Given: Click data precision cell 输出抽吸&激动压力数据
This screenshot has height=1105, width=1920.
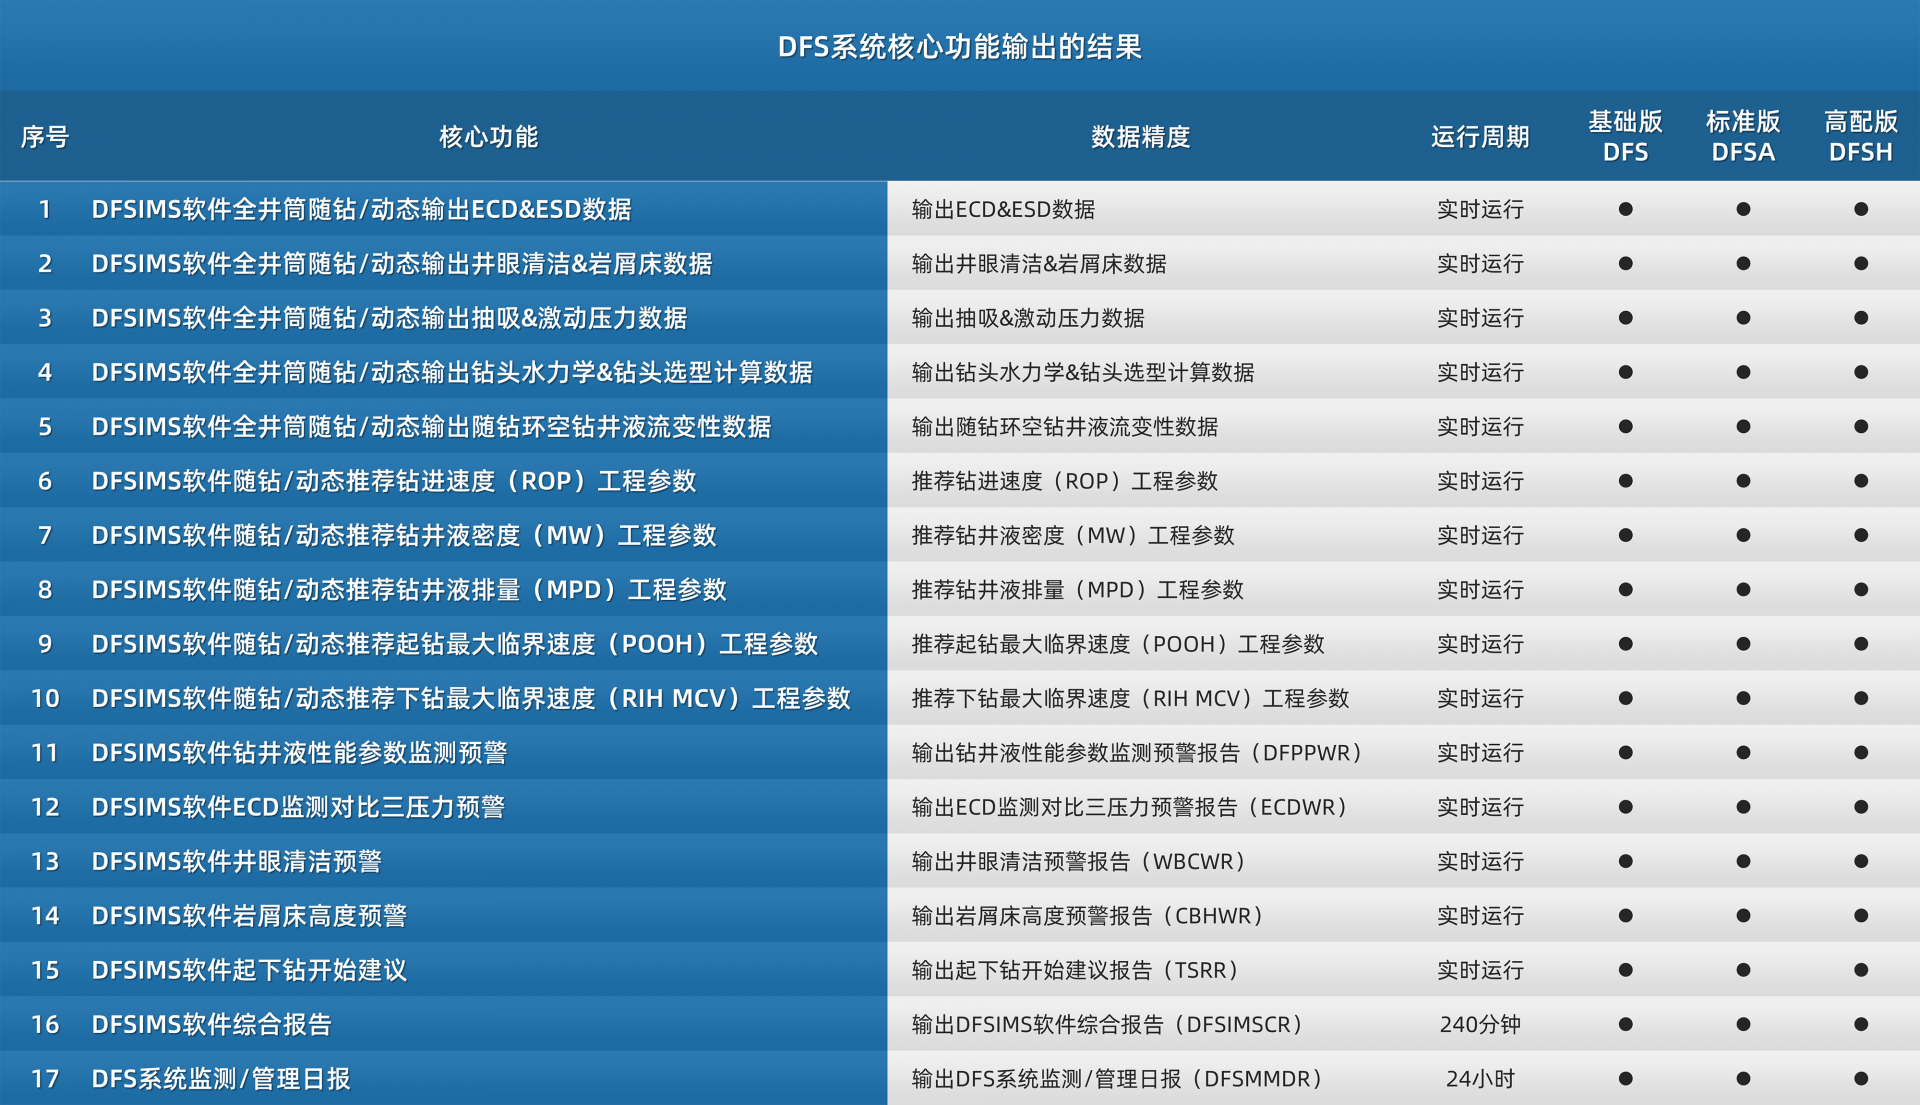Looking at the screenshot, I should 1028,318.
